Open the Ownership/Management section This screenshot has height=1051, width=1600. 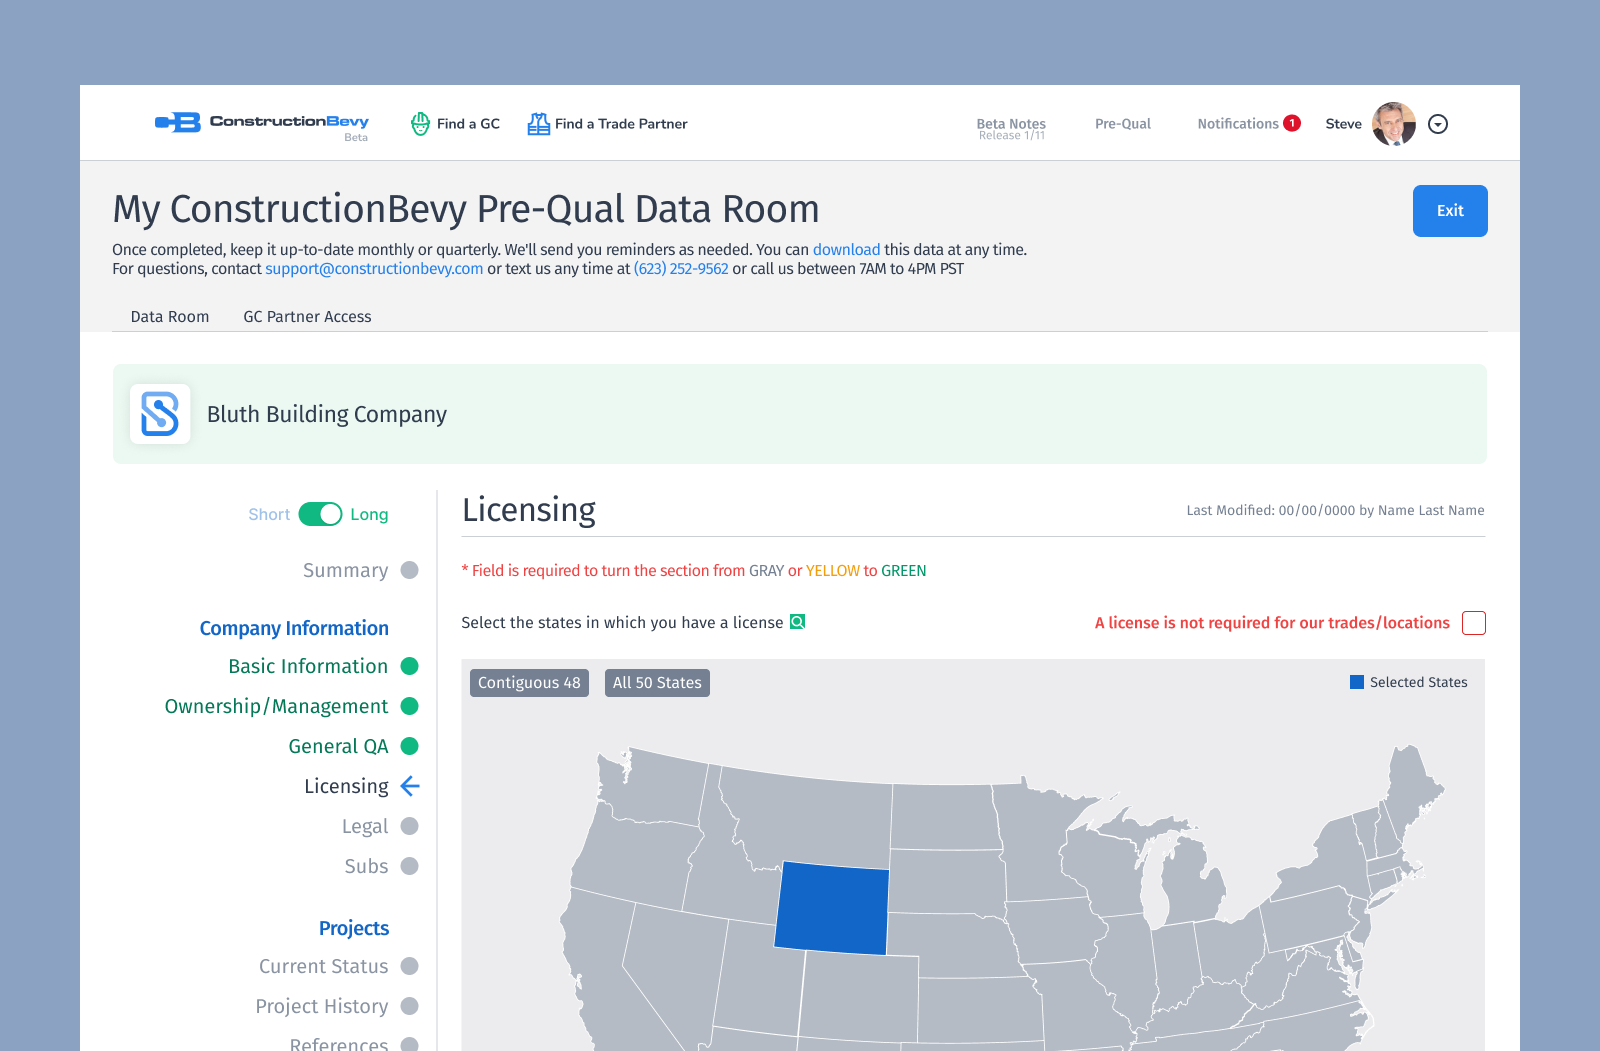tap(276, 706)
